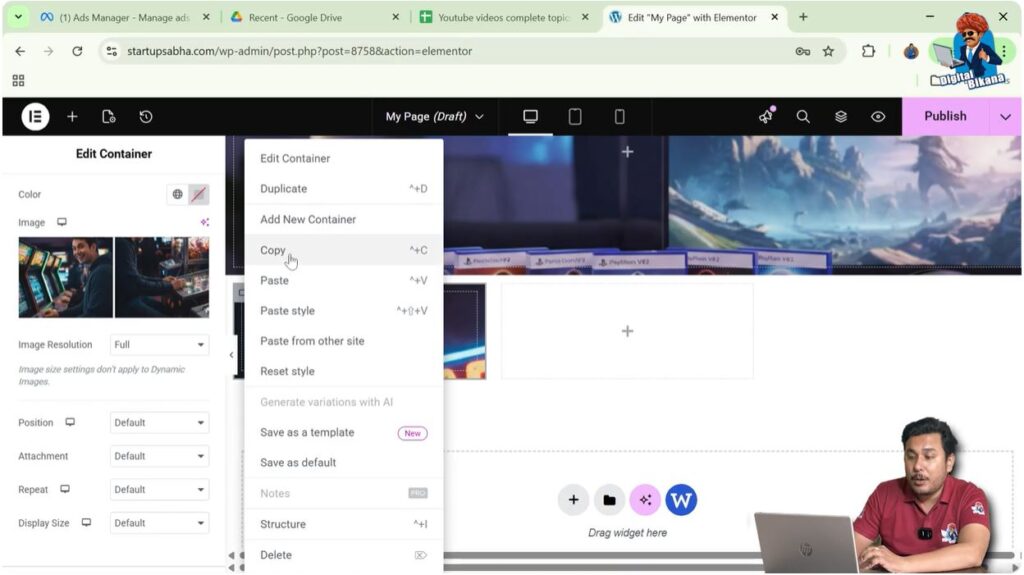The height and width of the screenshot is (575, 1024).
Task: Select Add New Container menu item
Action: [x=344, y=219]
